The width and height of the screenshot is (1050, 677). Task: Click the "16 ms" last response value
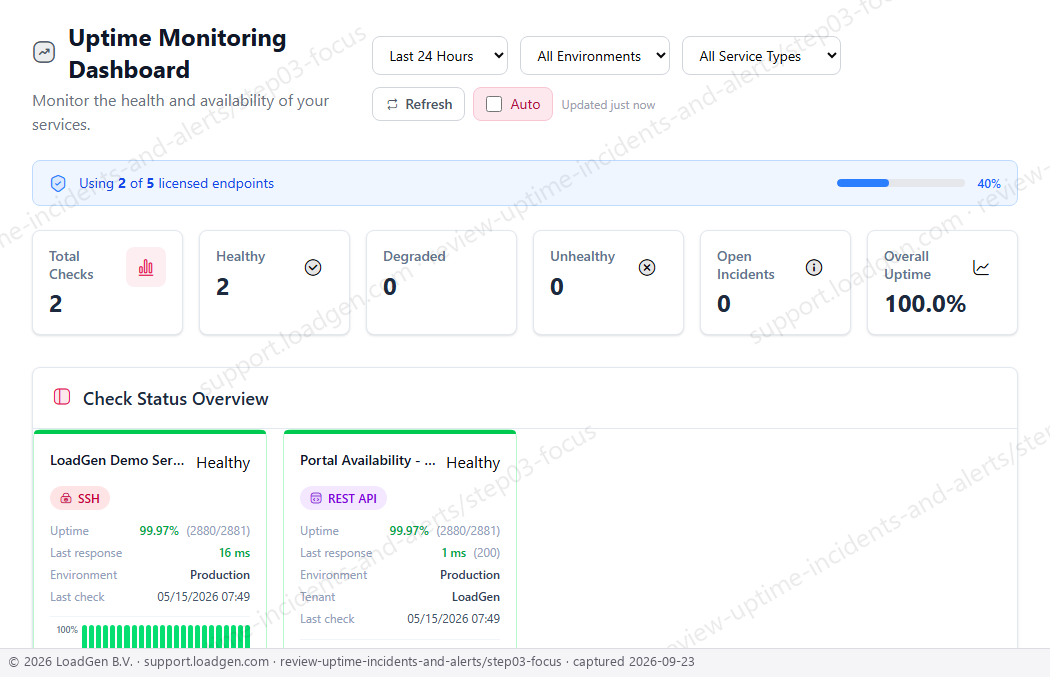click(234, 553)
